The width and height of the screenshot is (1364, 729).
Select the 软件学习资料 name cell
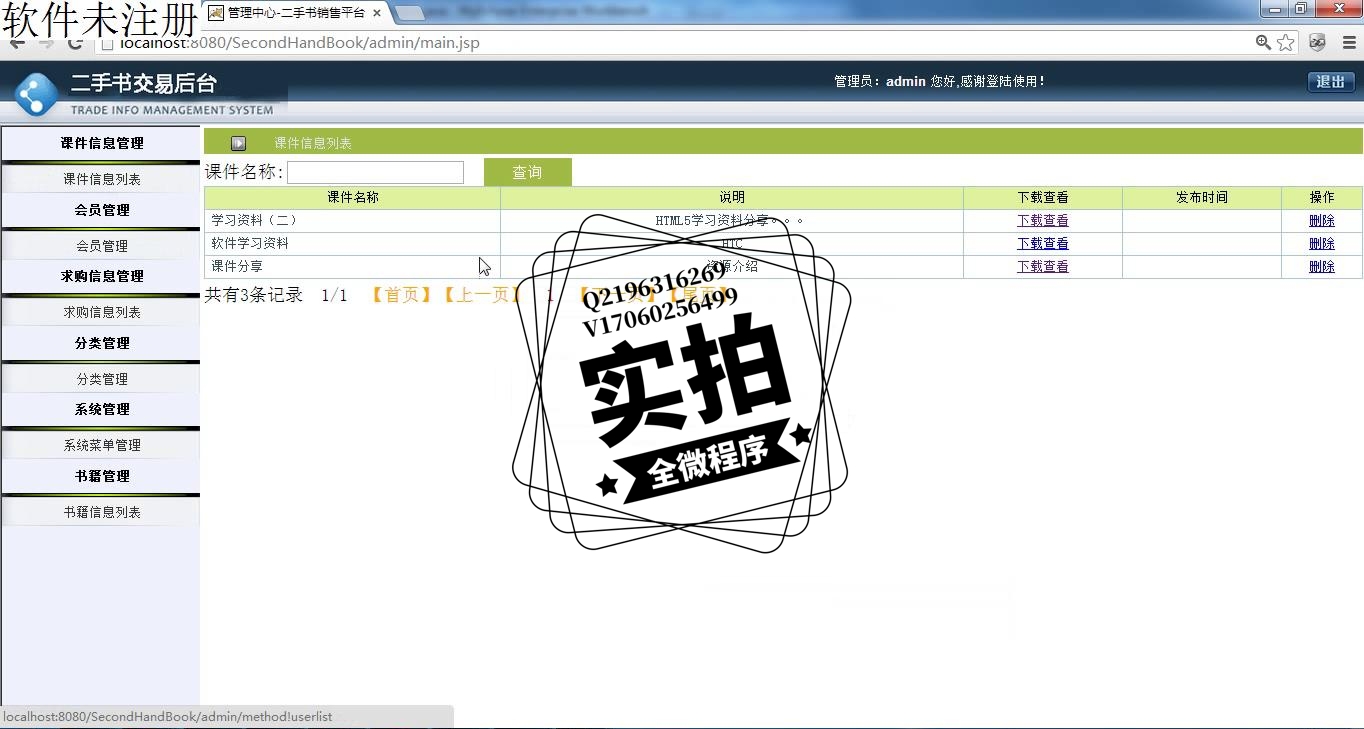click(x=353, y=243)
